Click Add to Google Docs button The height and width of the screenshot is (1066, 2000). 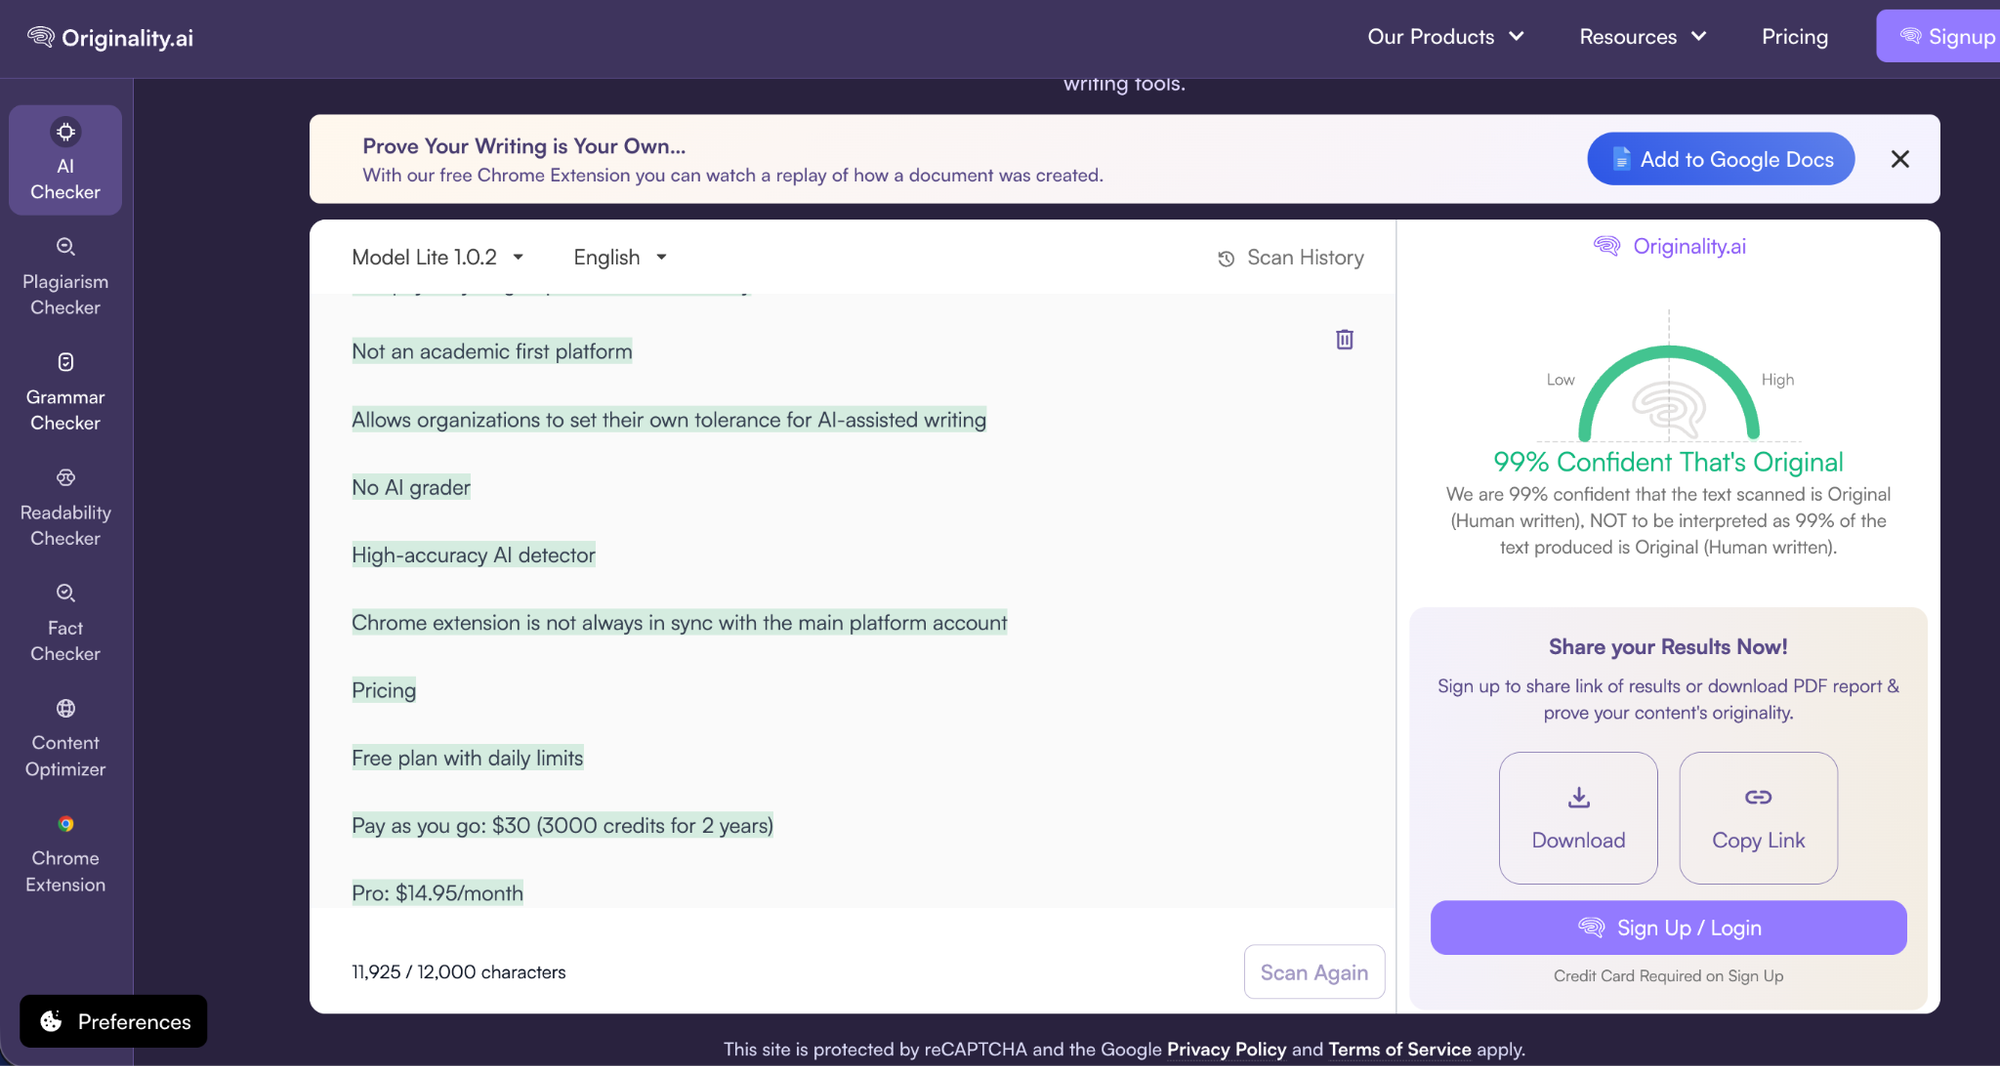click(x=1720, y=159)
